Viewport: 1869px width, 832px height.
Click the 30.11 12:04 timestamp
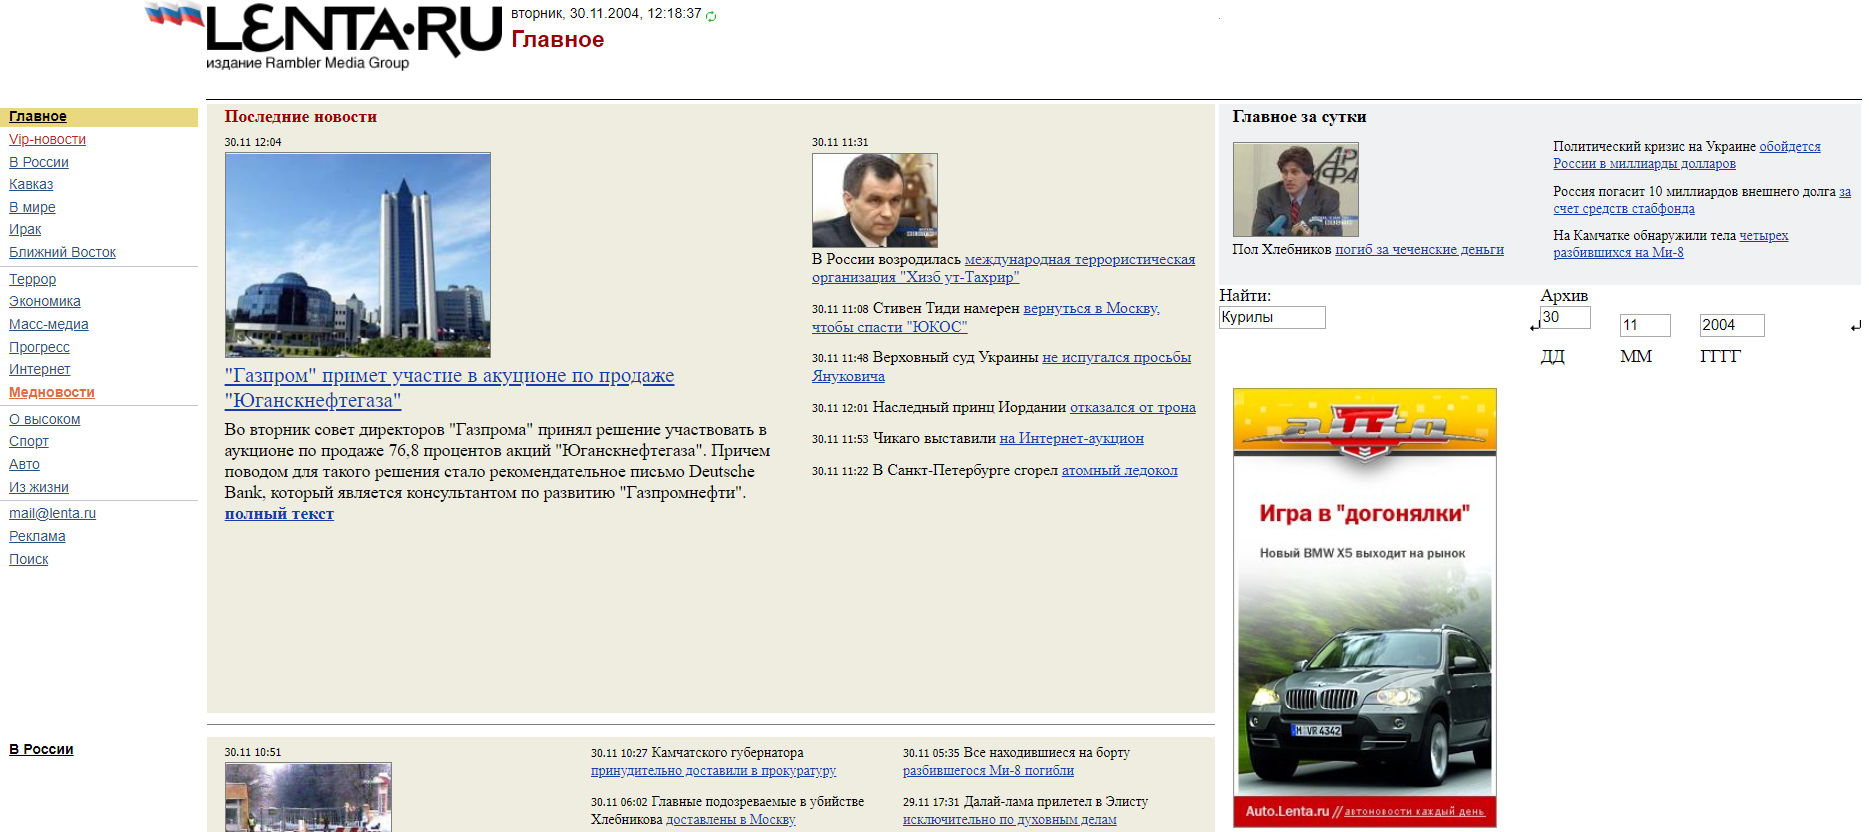coord(253,142)
